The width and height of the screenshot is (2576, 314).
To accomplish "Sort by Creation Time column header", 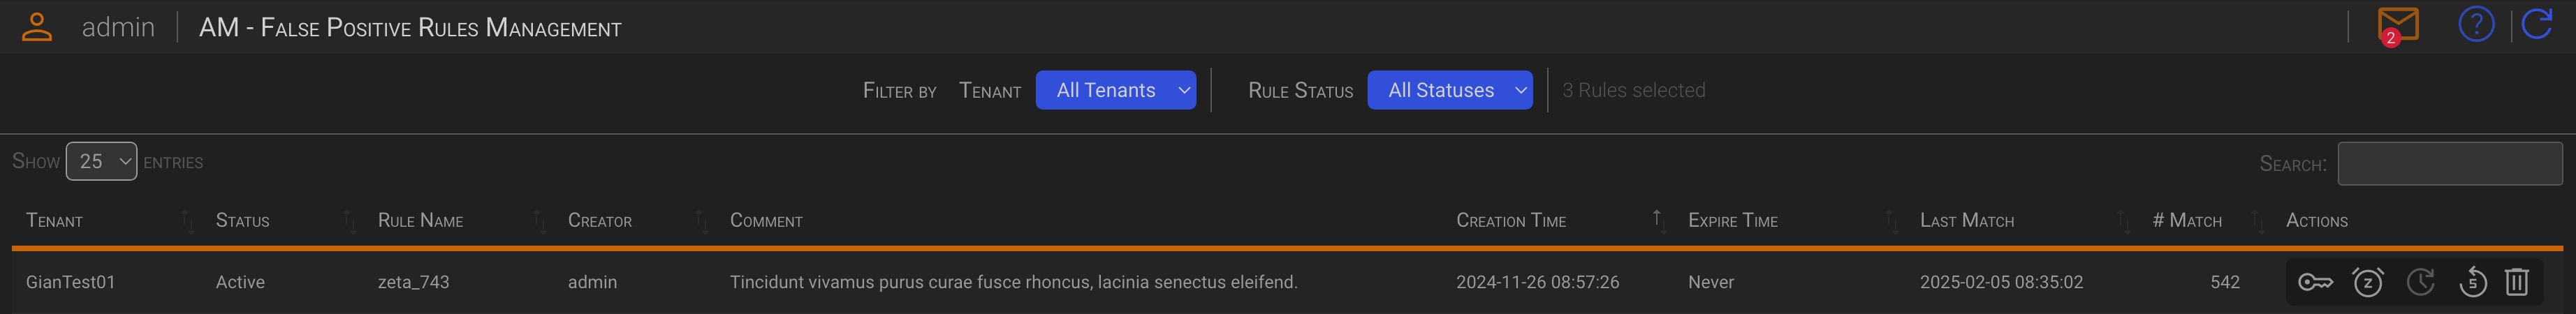I will (x=1510, y=221).
